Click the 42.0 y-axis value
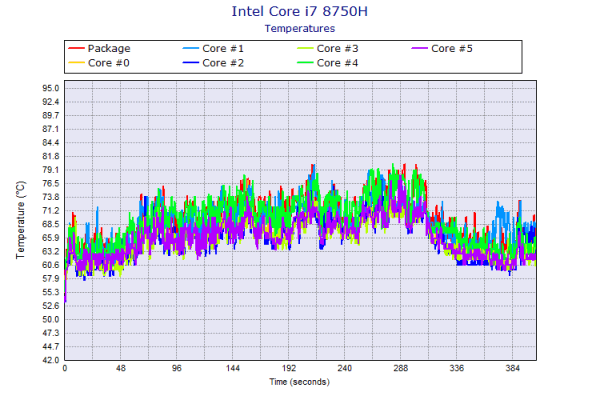Screen dimensions: 600x400 [x=51, y=360]
